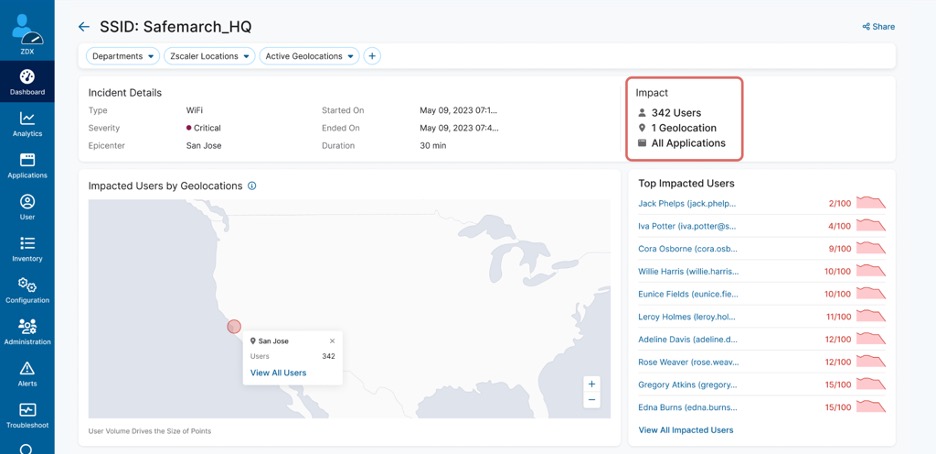The image size is (936, 454).
Task: Open View All Impacted Users link
Action: (x=685, y=430)
